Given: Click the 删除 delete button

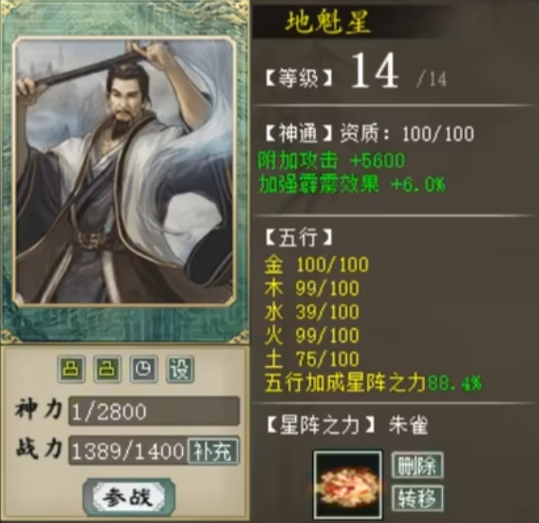Looking at the screenshot, I should coord(417,466).
